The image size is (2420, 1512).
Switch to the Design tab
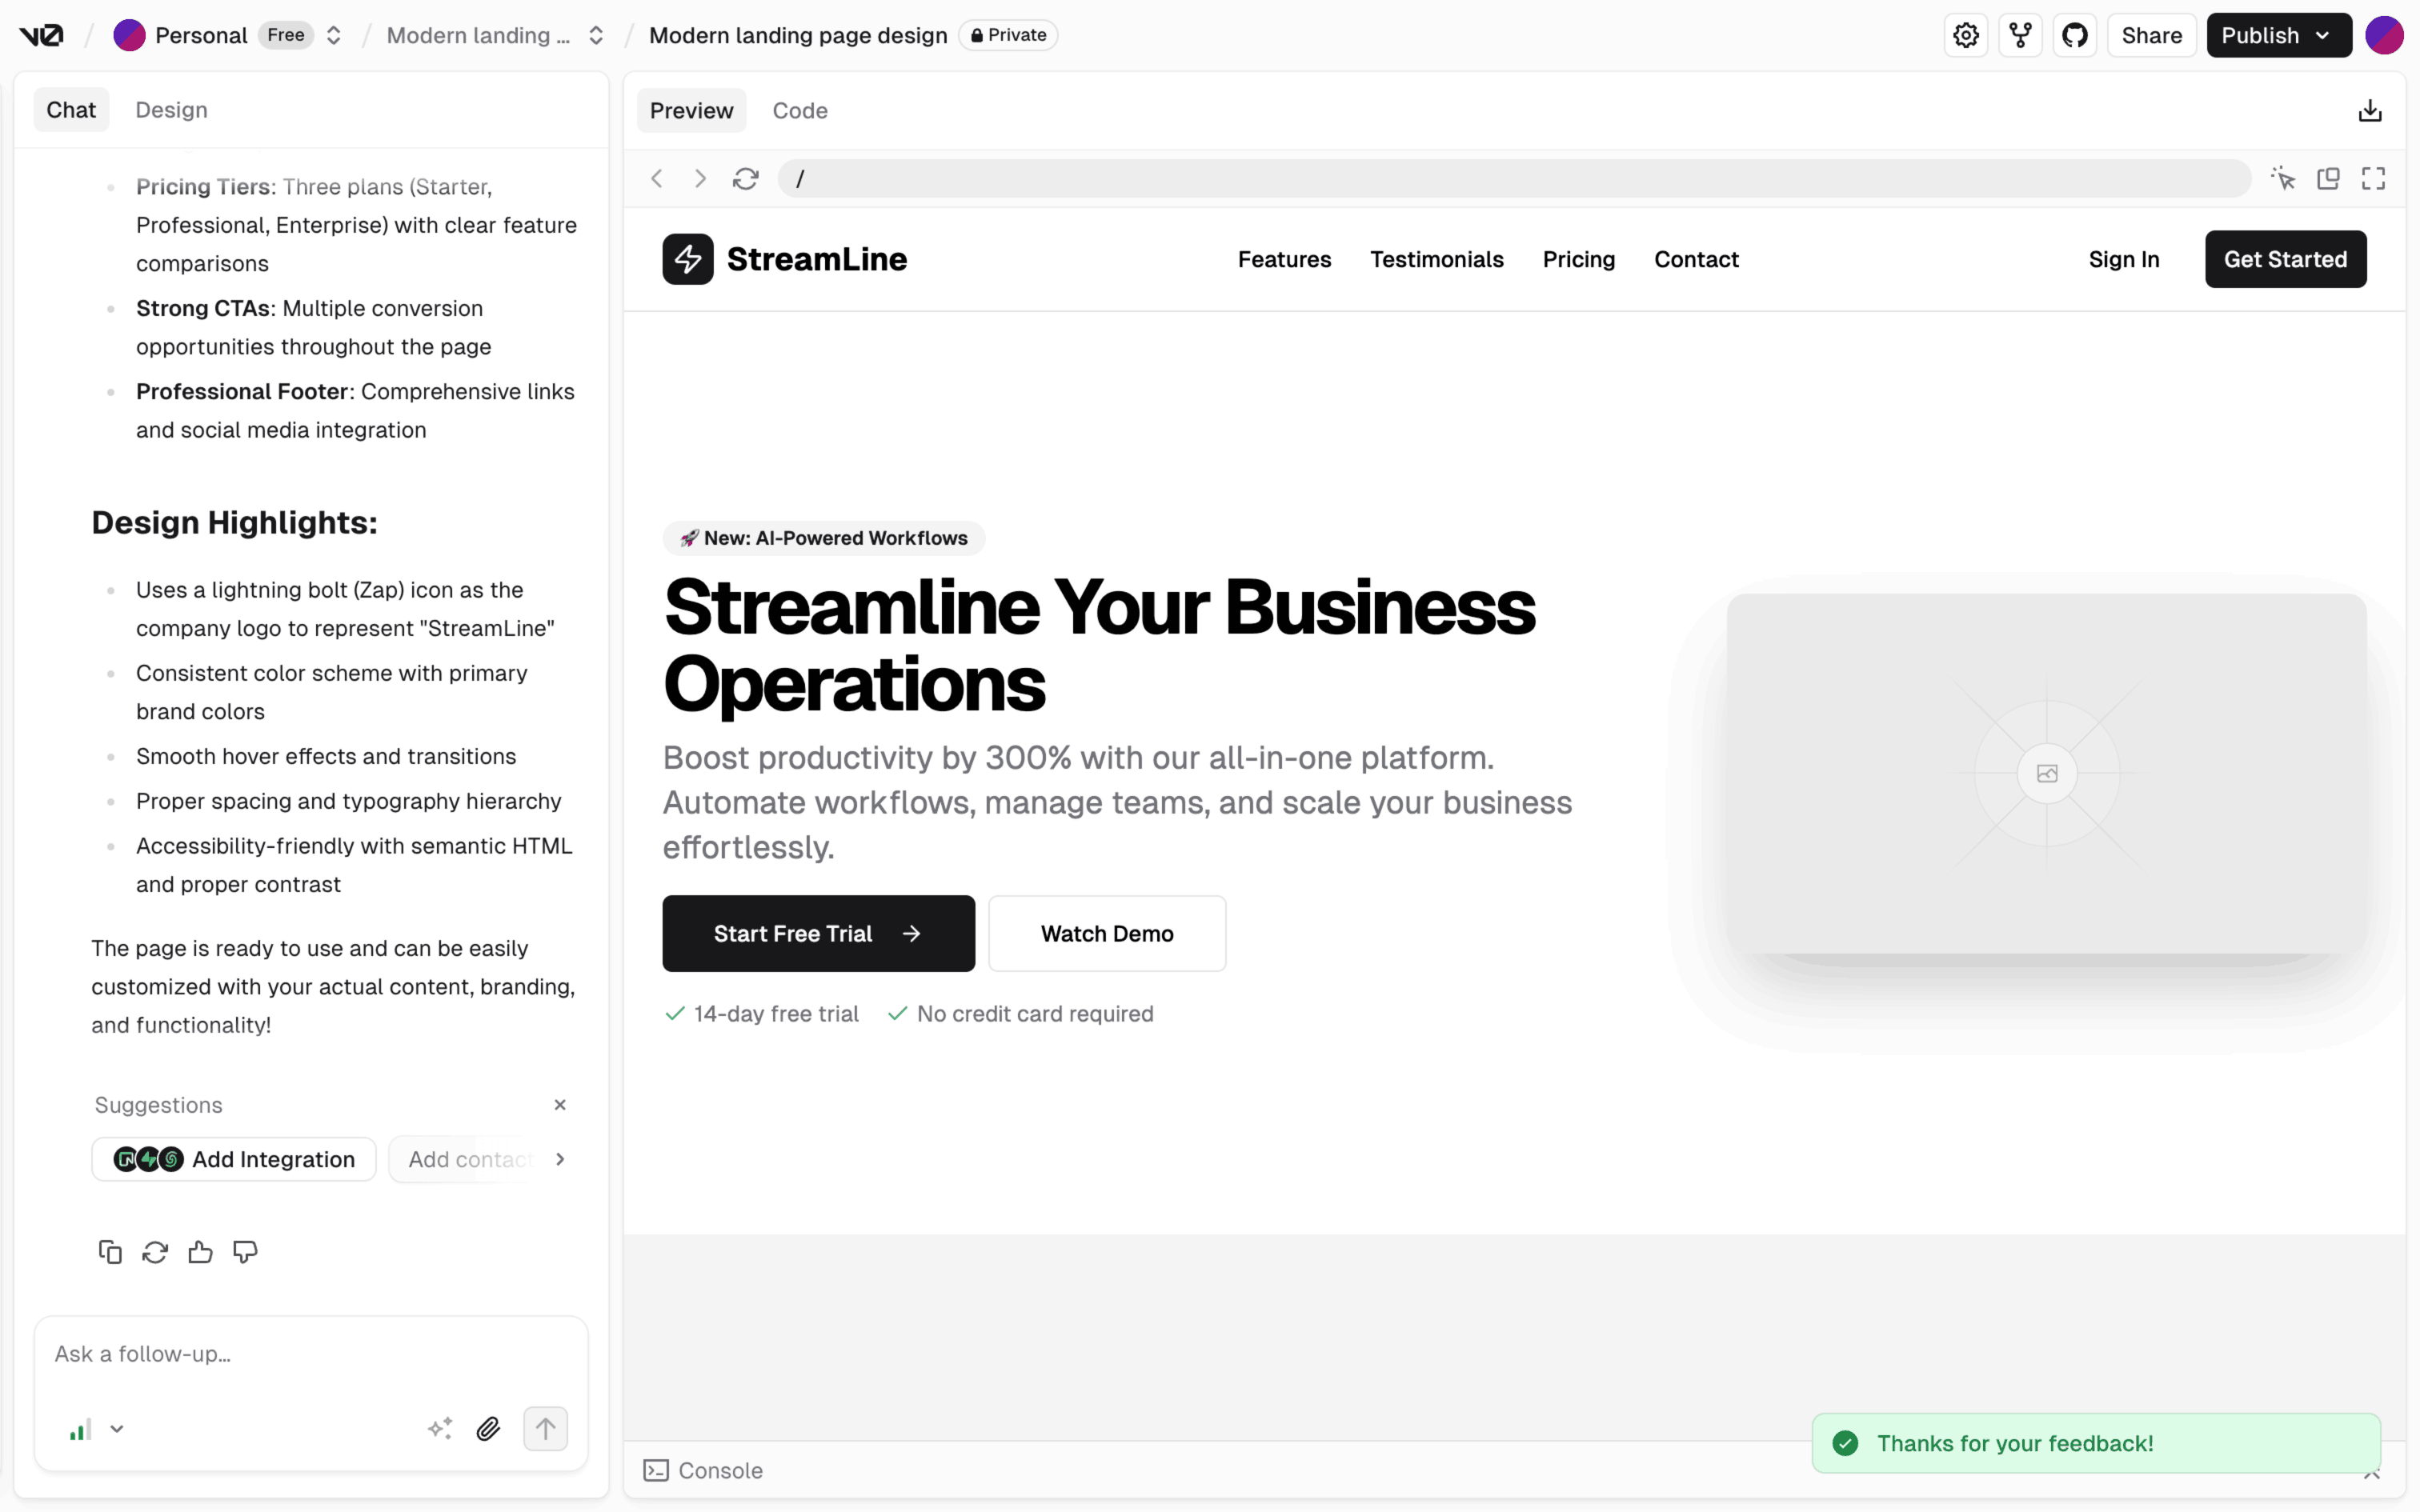pos(171,110)
